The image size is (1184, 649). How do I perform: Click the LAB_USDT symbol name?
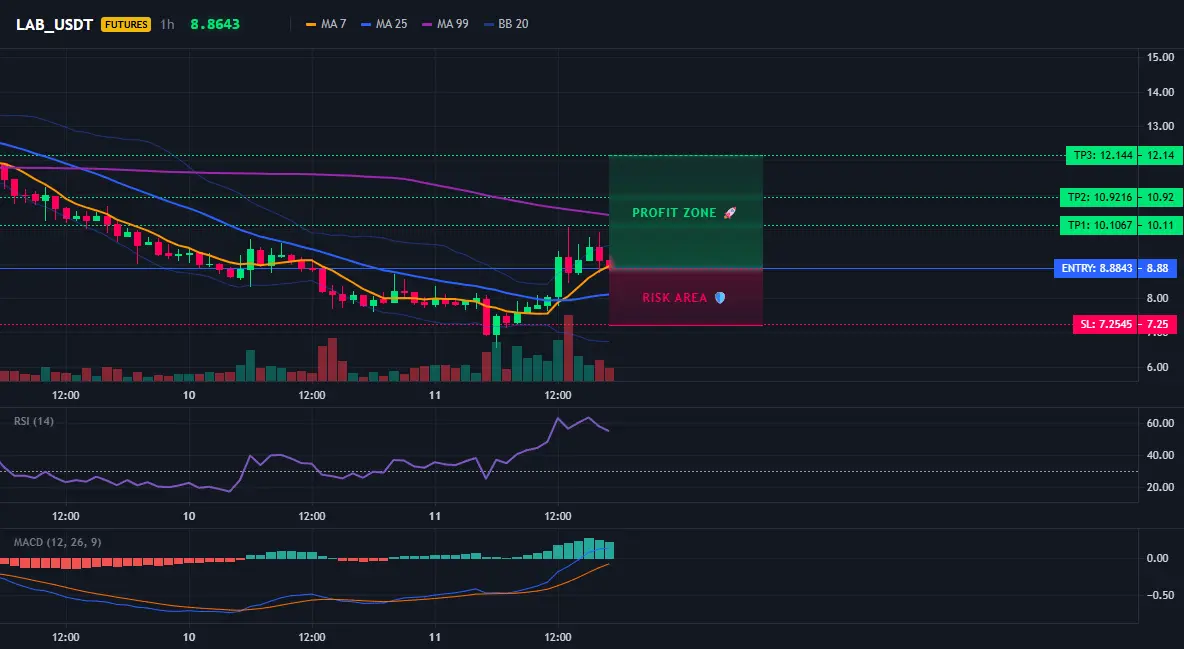[54, 24]
